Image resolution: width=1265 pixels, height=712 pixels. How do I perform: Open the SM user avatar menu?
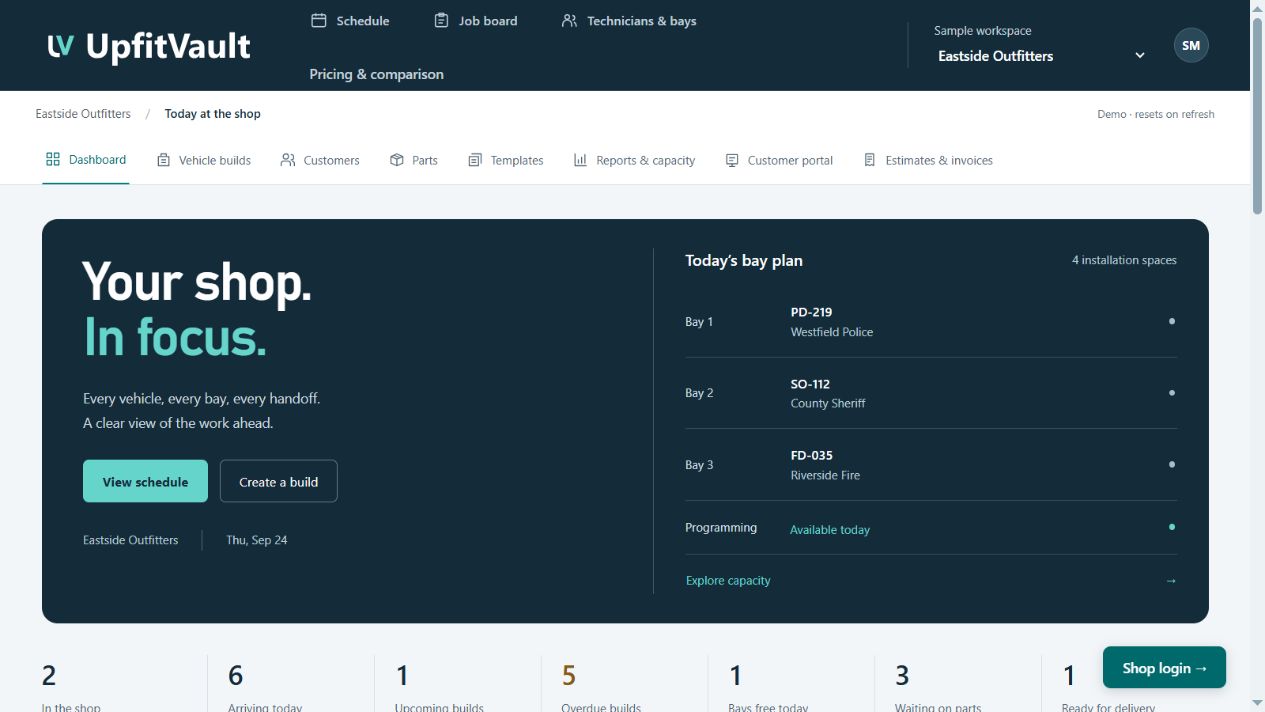[1191, 45]
